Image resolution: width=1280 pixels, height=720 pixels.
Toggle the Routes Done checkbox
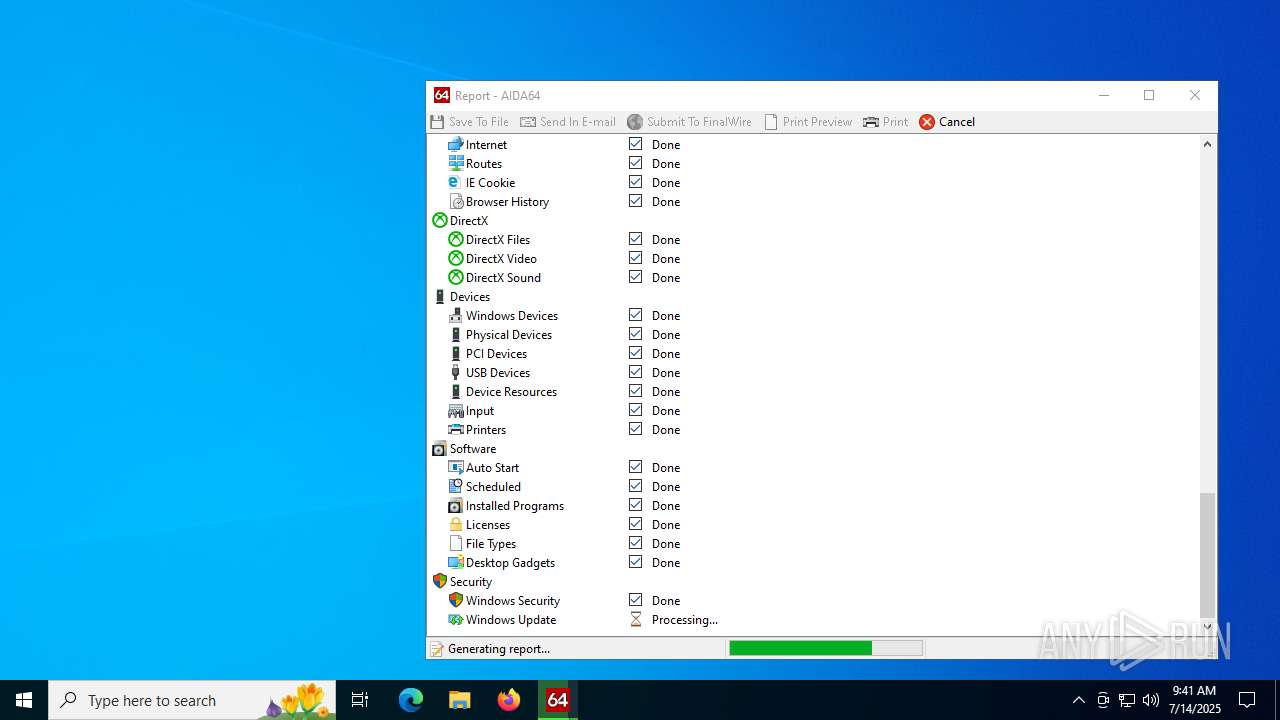(635, 163)
